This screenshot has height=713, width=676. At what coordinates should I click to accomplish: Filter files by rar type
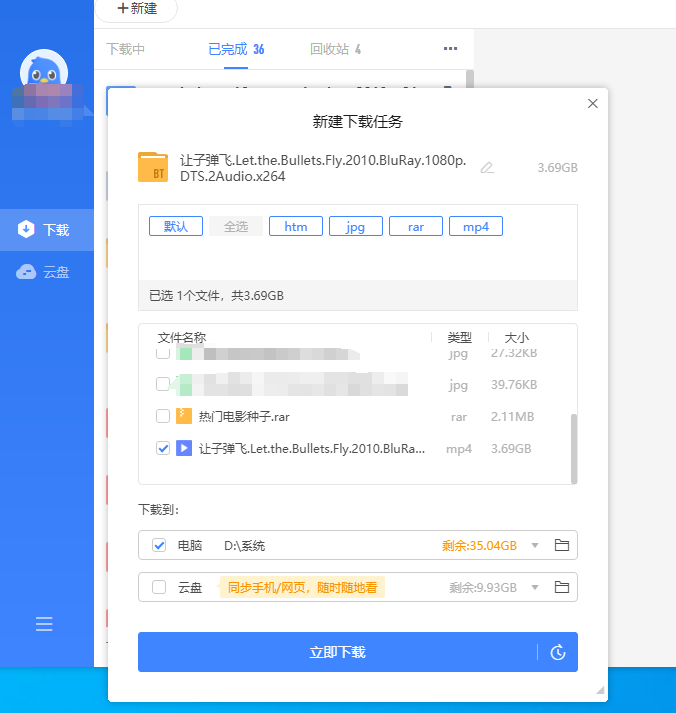(416, 226)
